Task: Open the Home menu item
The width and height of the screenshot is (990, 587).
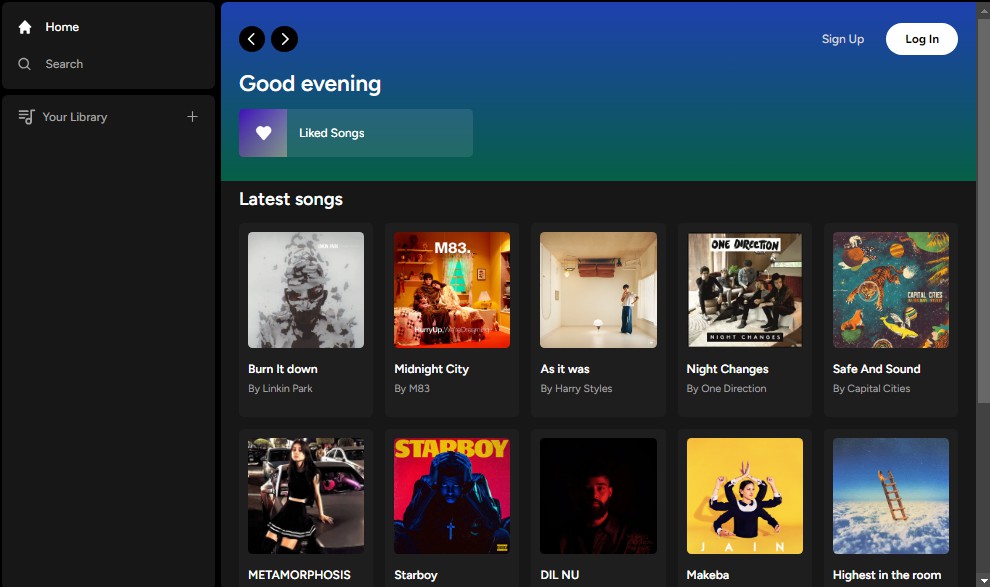Action: [x=62, y=27]
